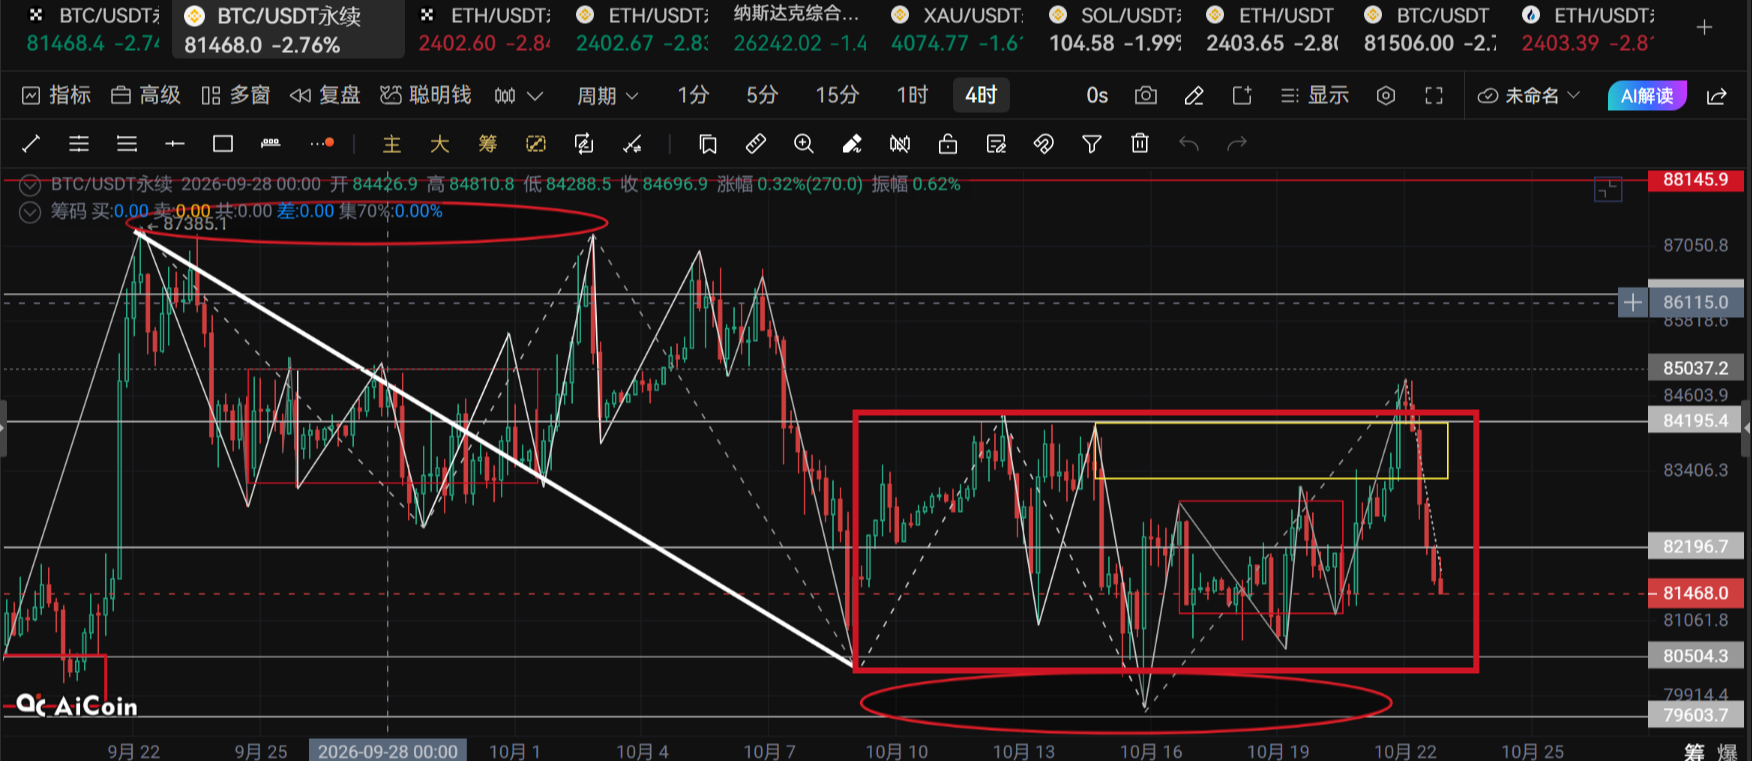Open the 周期 period dropdown
The image size is (1752, 761).
tap(607, 95)
